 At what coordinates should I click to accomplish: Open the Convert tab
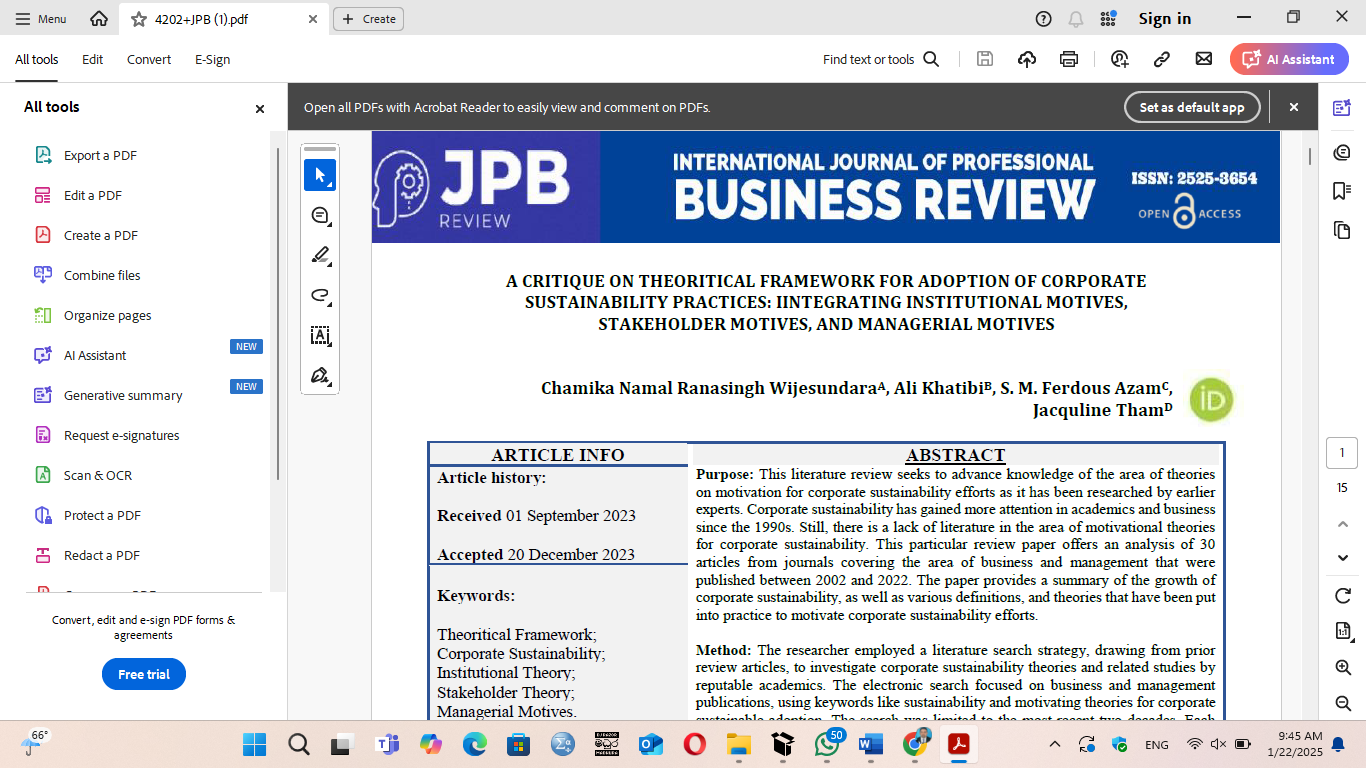[149, 59]
